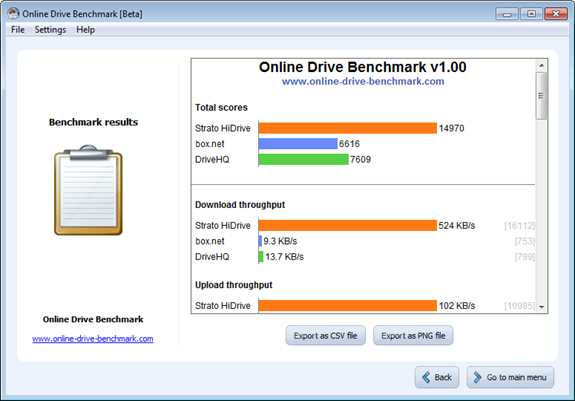Open the File menu

tap(18, 30)
